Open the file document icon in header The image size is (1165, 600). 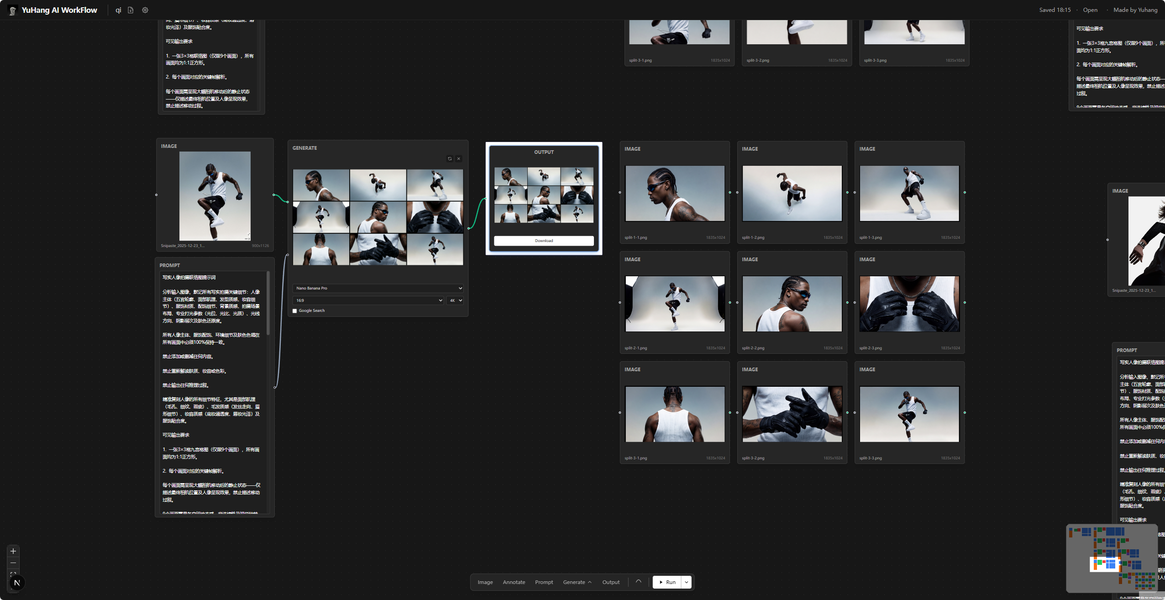click(x=131, y=10)
